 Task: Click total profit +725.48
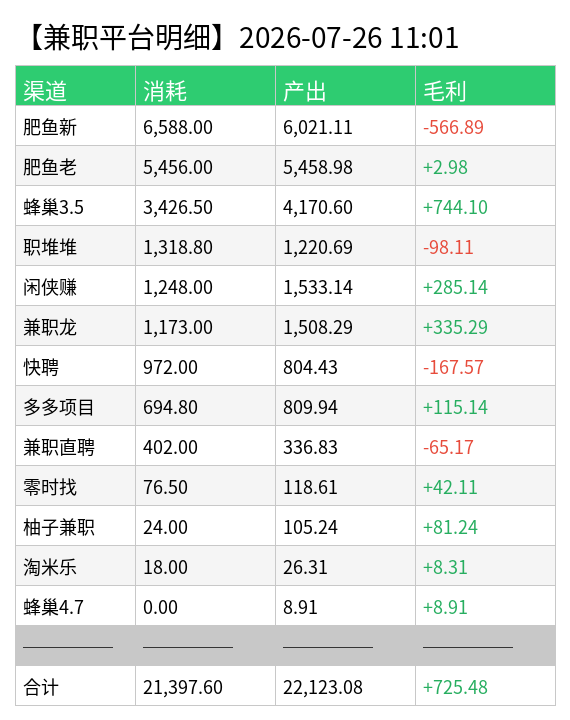click(455, 687)
